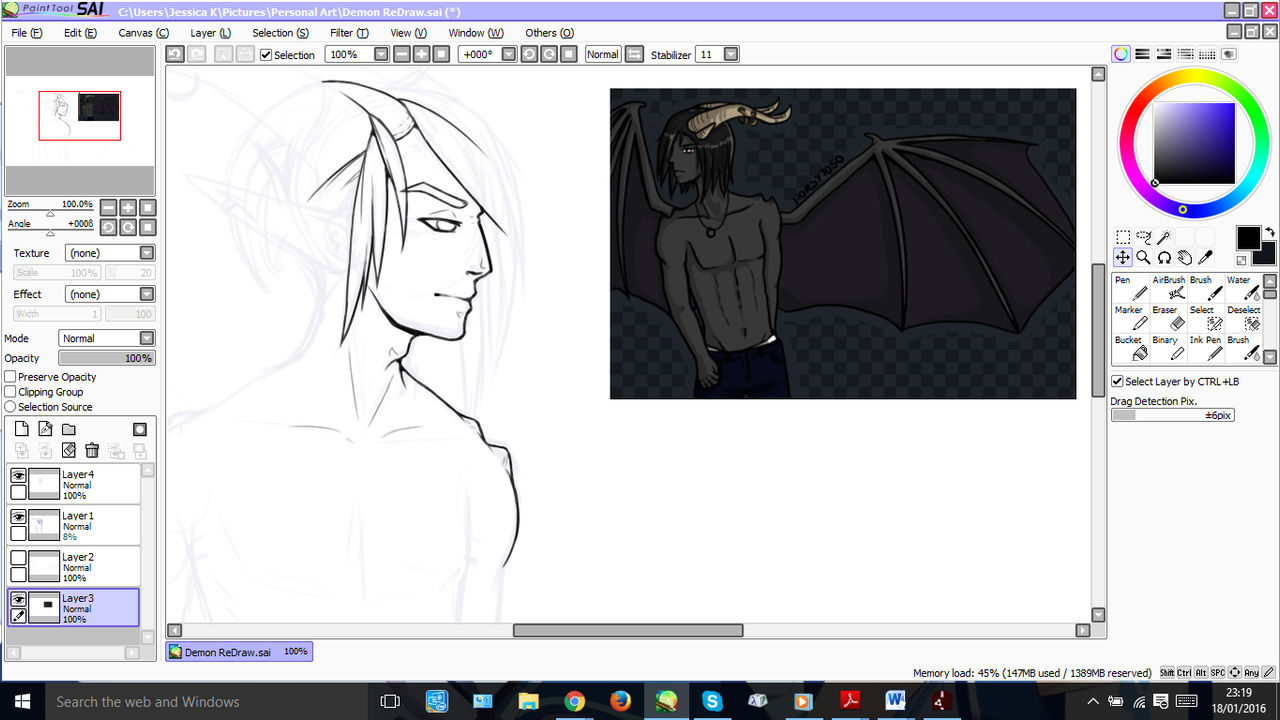
Task: Hide Layer1 with its eye icon
Action: [x=18, y=517]
